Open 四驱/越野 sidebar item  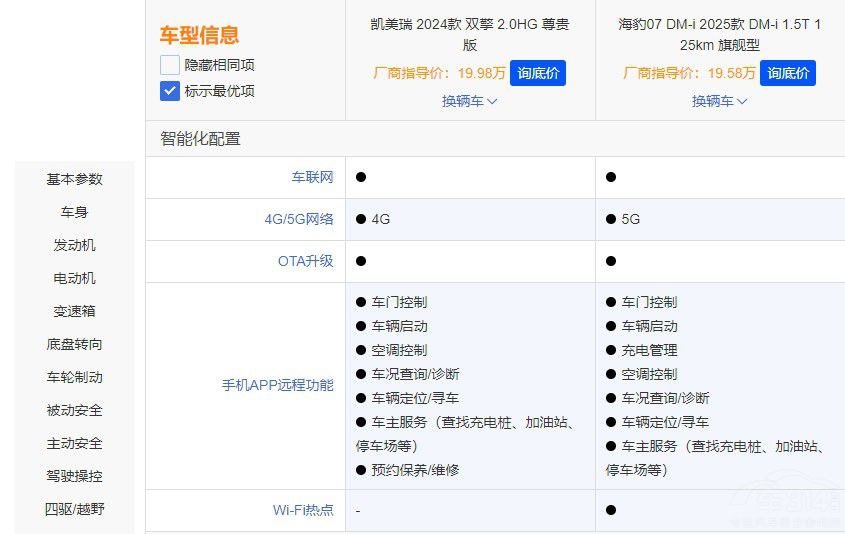coord(74,509)
